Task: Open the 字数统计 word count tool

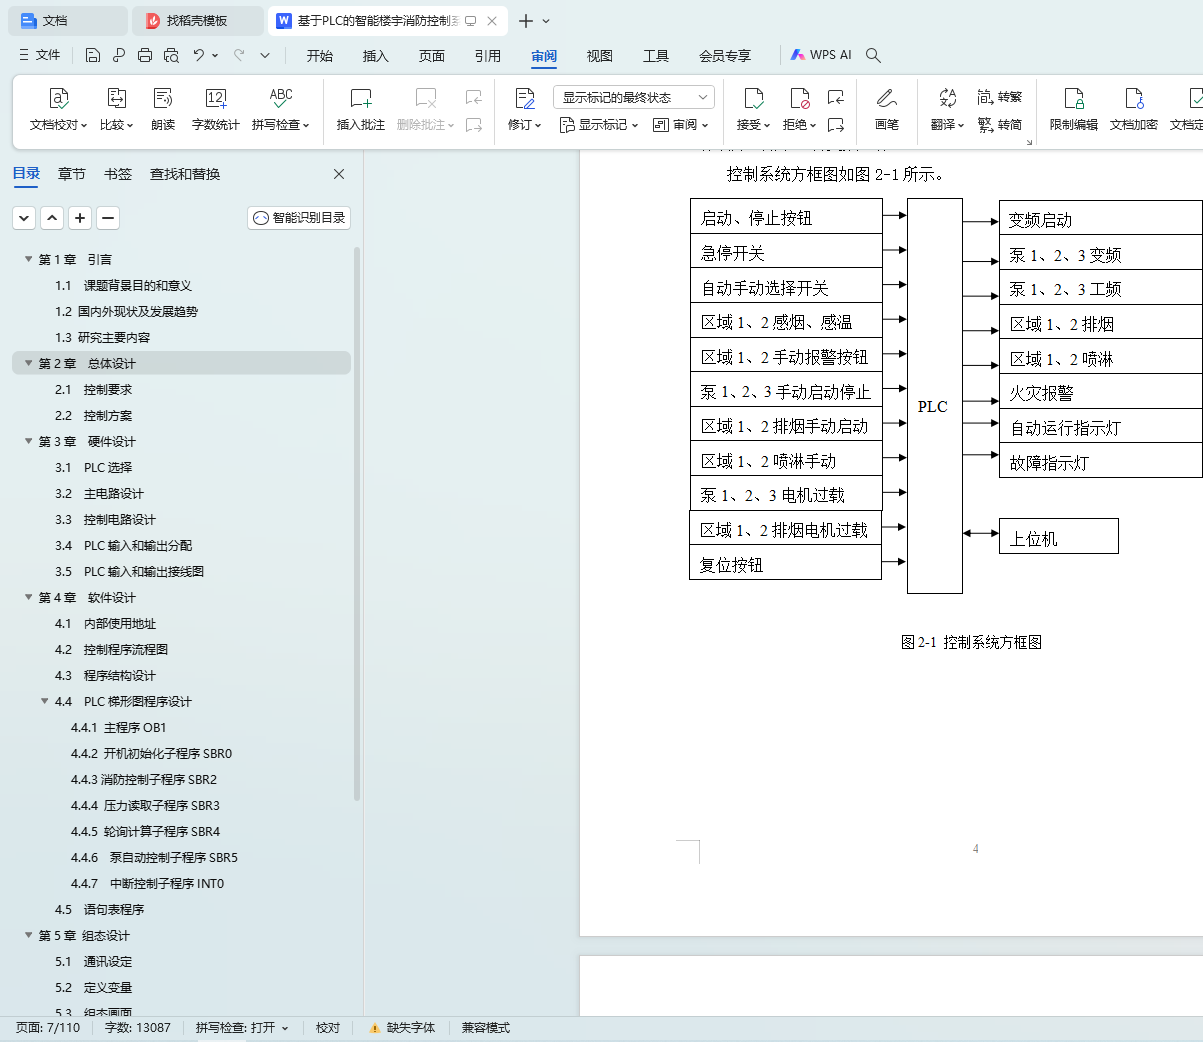Action: pyautogui.click(x=215, y=109)
